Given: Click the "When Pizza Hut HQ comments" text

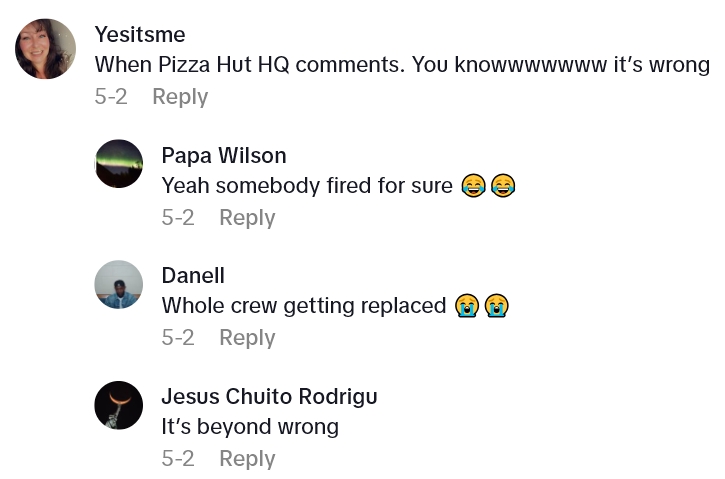Looking at the screenshot, I should click(402, 66).
